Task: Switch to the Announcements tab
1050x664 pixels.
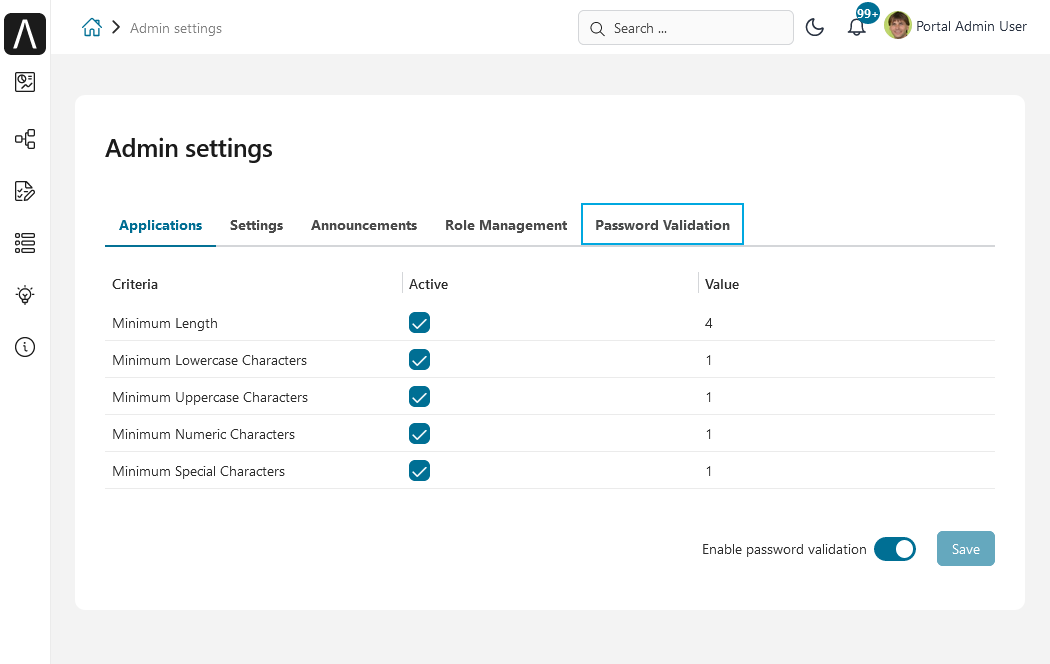Action: click(364, 225)
